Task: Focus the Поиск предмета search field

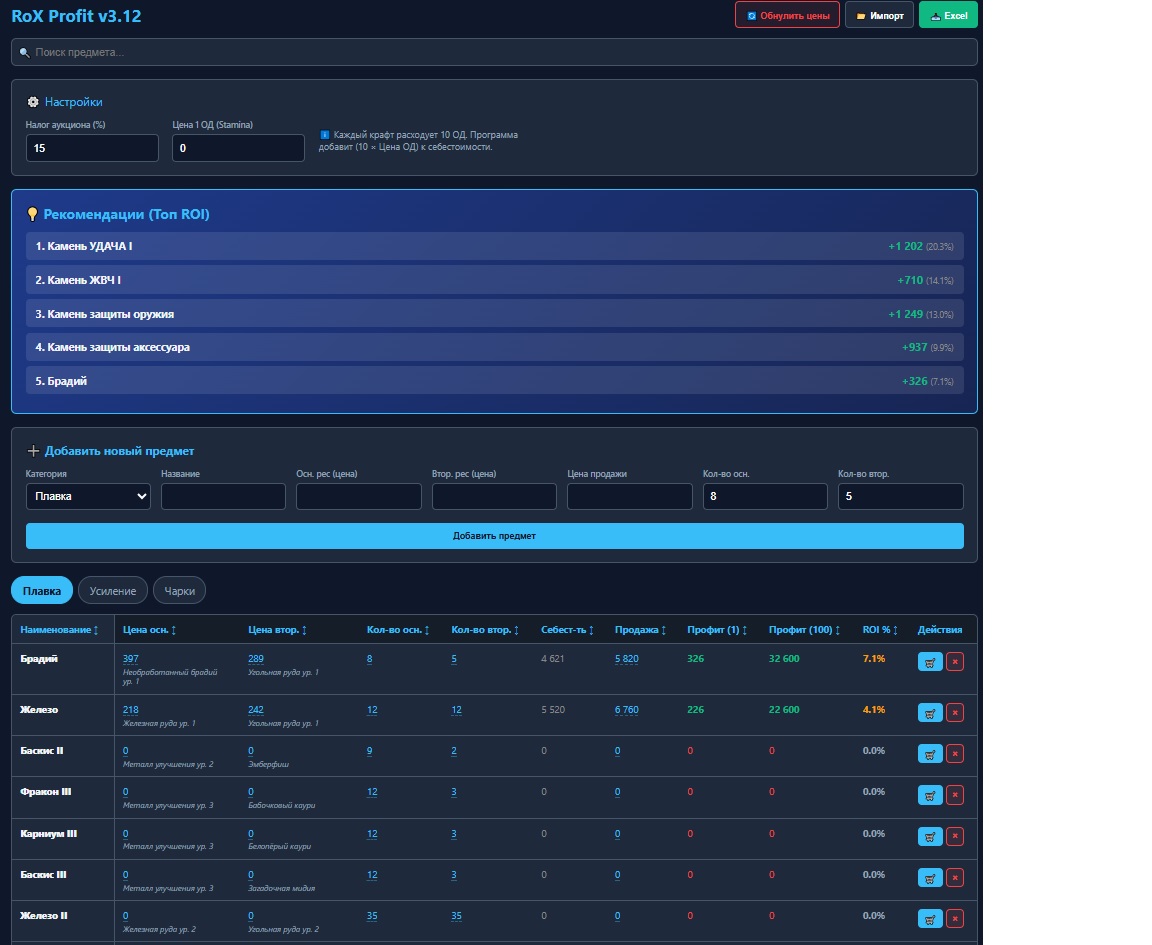Action: pos(494,52)
